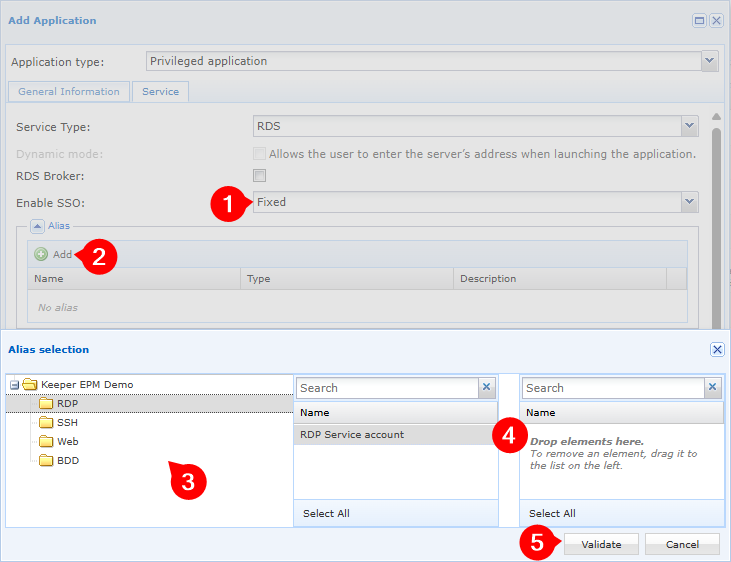731x562 pixels.
Task: Select the Web folder icon
Action: pyautogui.click(x=46, y=441)
